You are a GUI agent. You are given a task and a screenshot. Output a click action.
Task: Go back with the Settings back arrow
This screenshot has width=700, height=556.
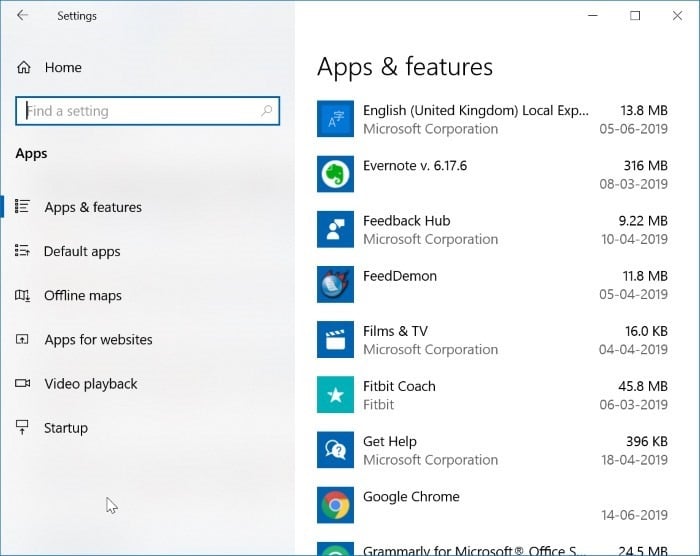pyautogui.click(x=22, y=16)
